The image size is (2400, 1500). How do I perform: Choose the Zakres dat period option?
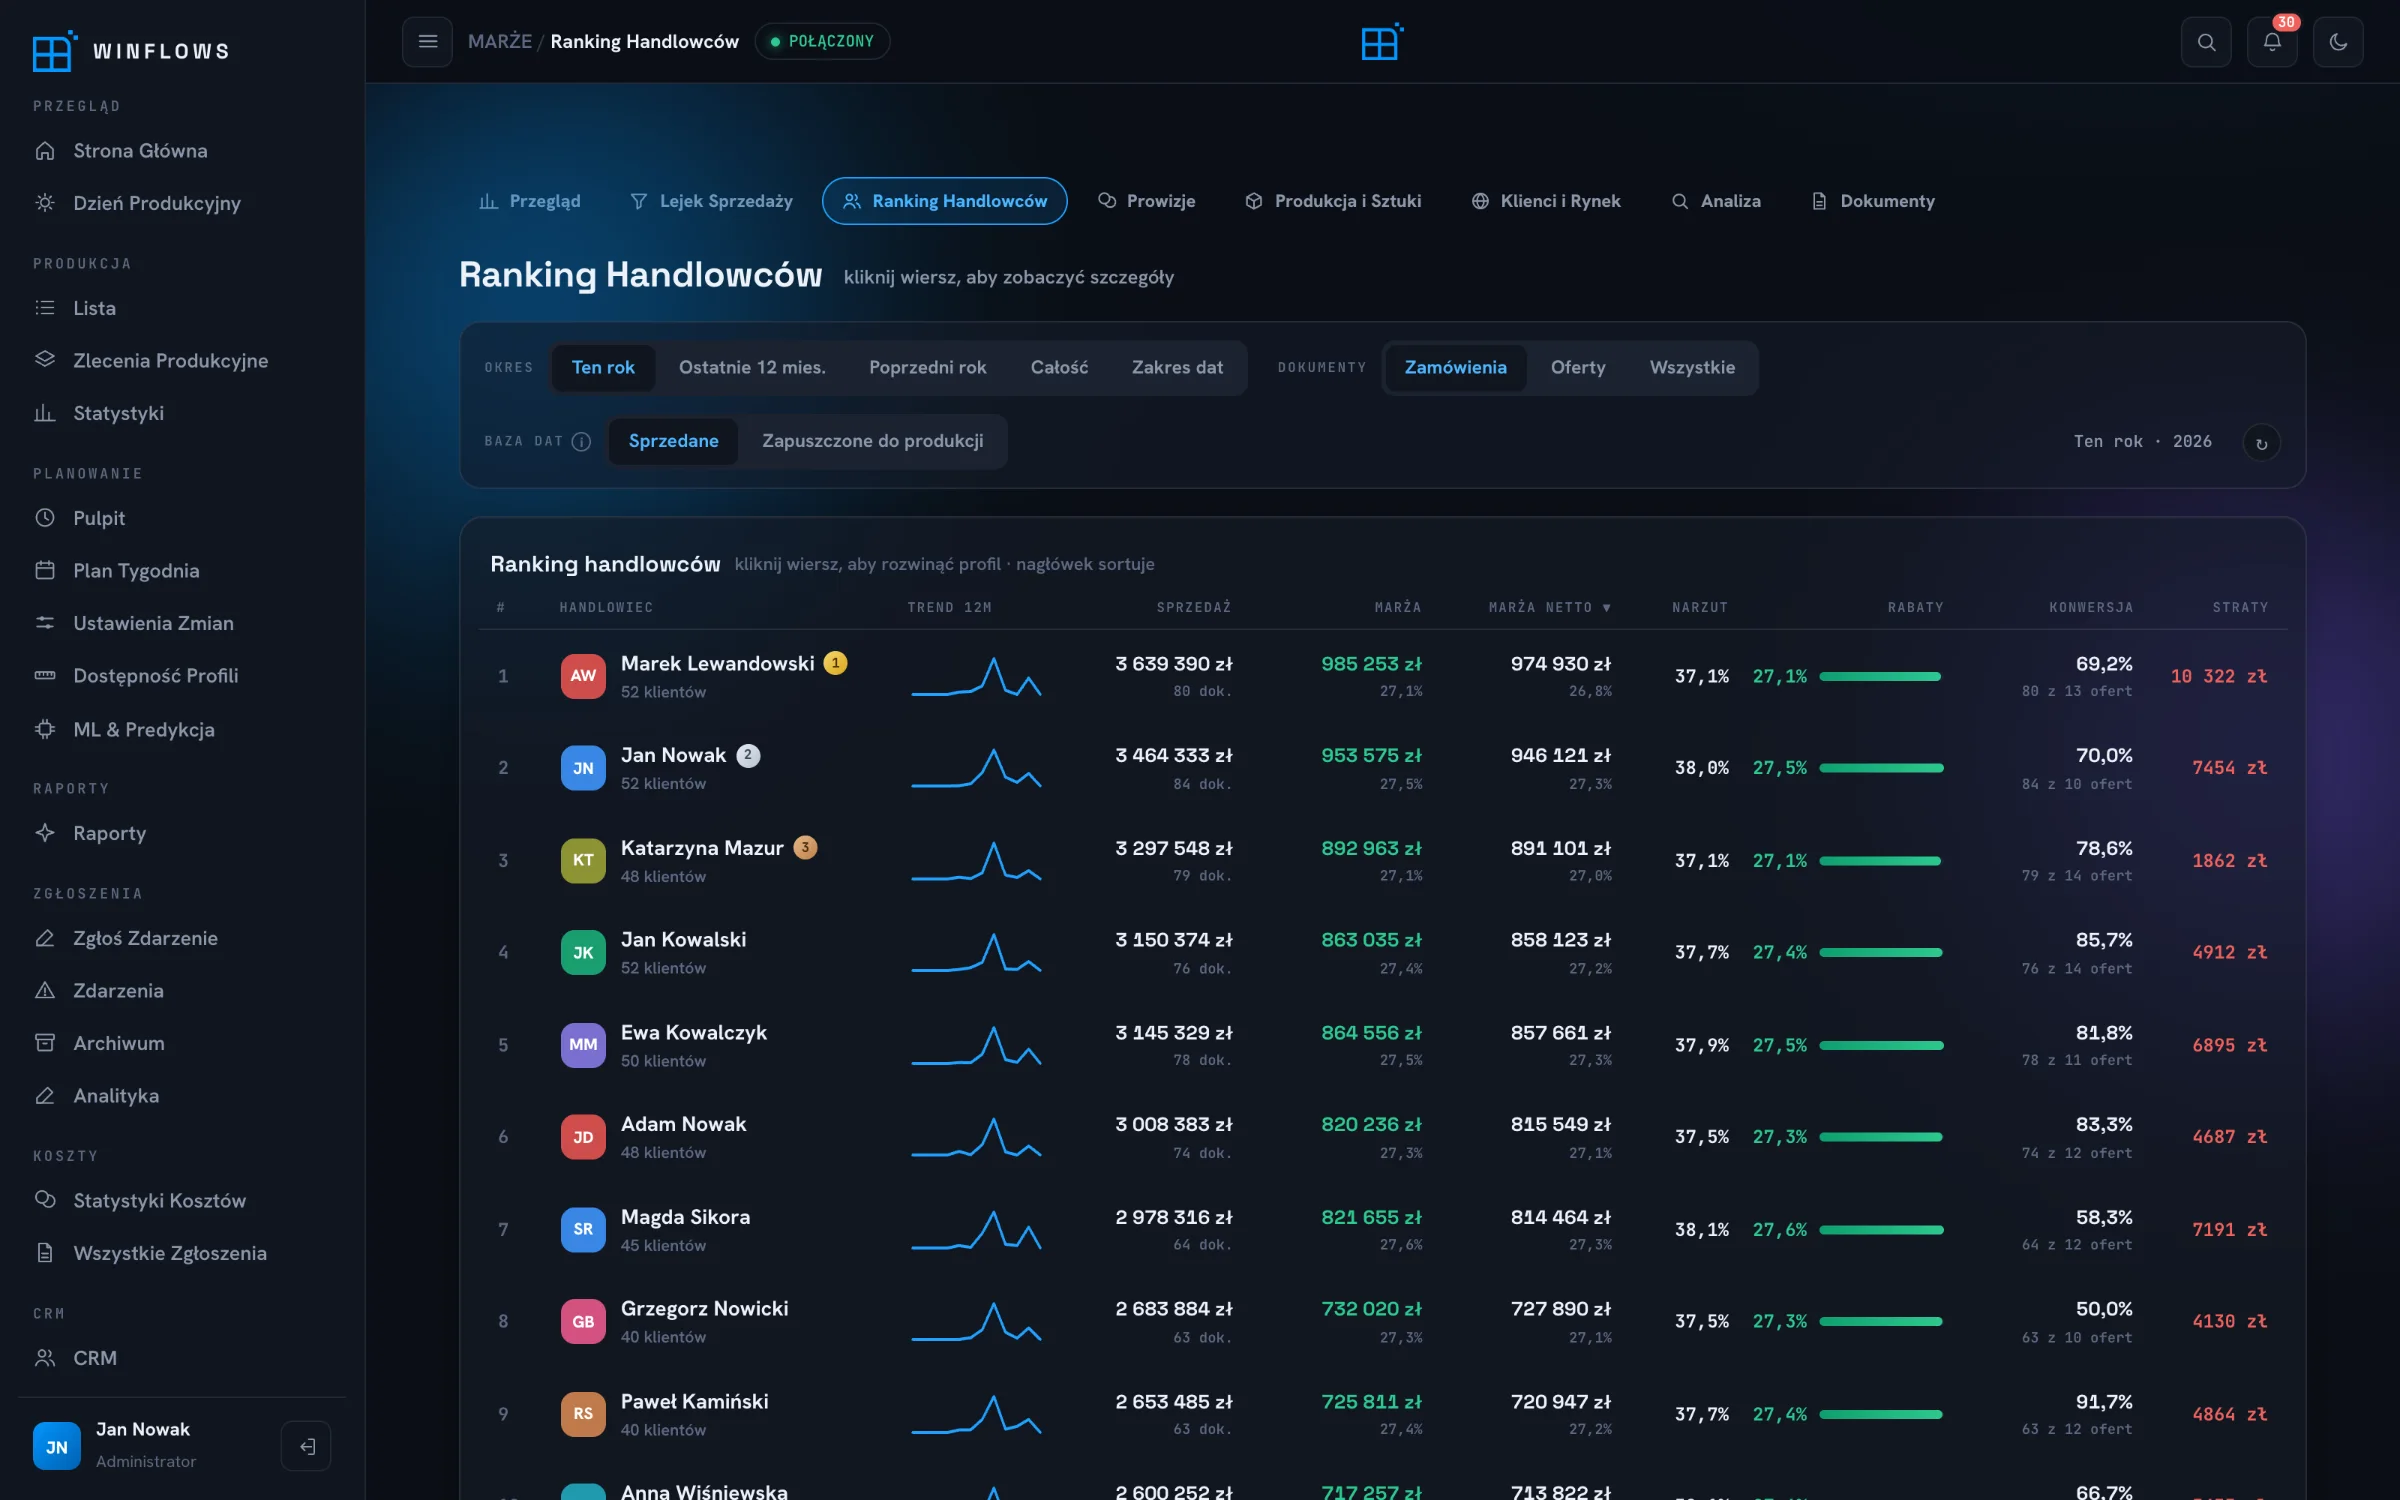(1177, 368)
